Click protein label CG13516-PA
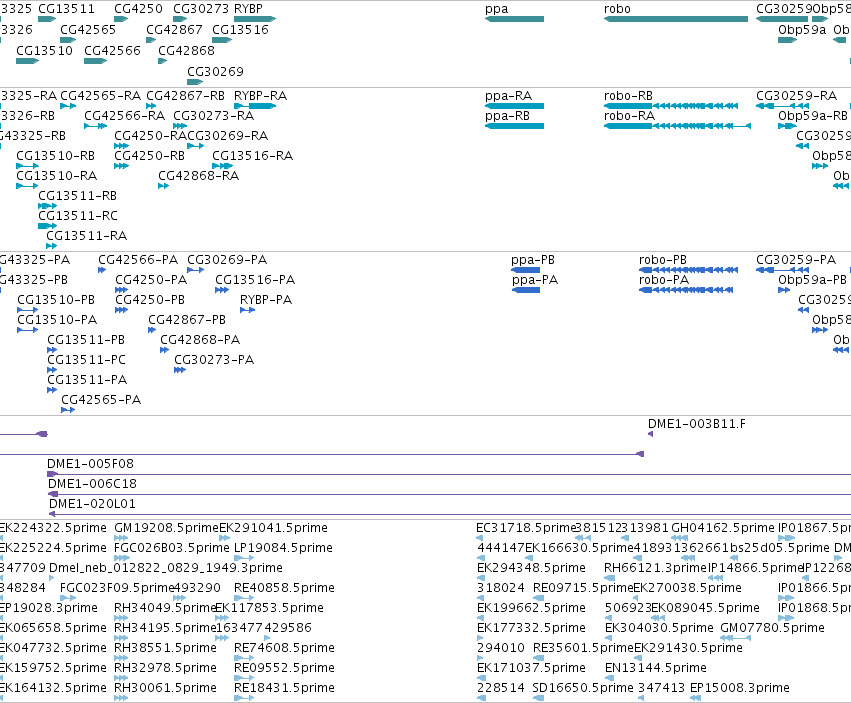 coord(255,280)
